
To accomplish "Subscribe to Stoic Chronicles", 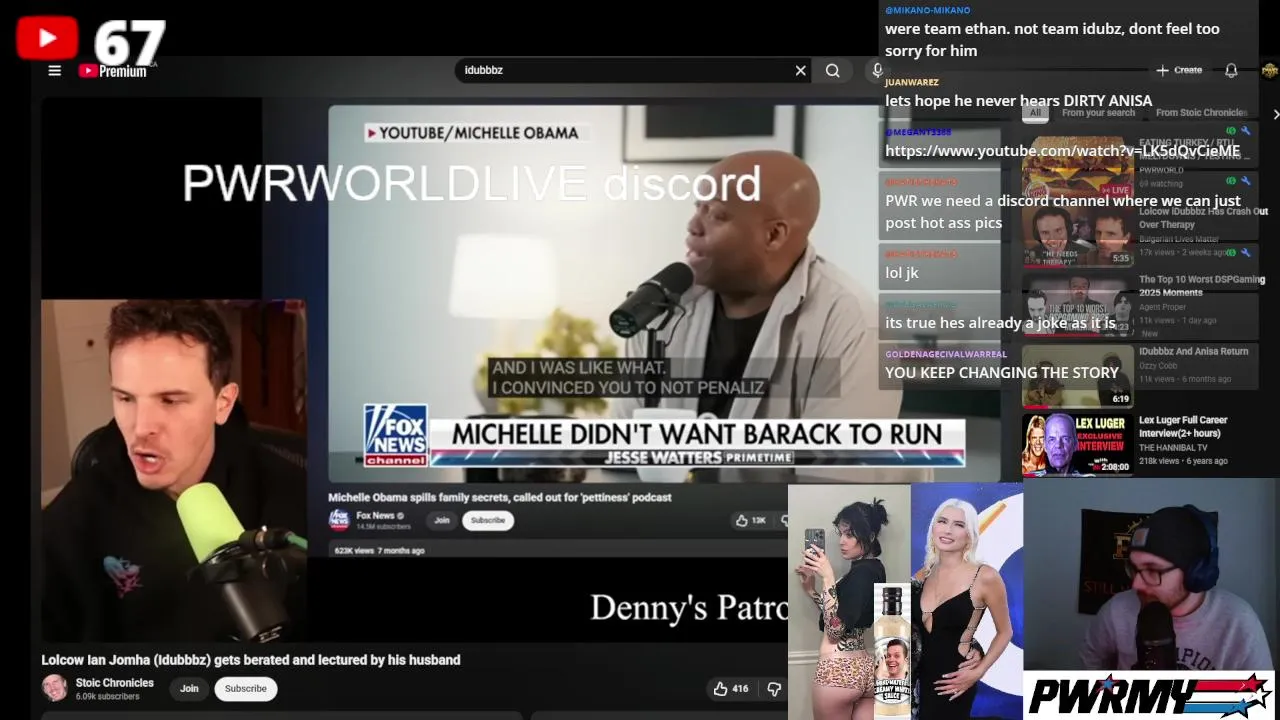I will [245, 688].
